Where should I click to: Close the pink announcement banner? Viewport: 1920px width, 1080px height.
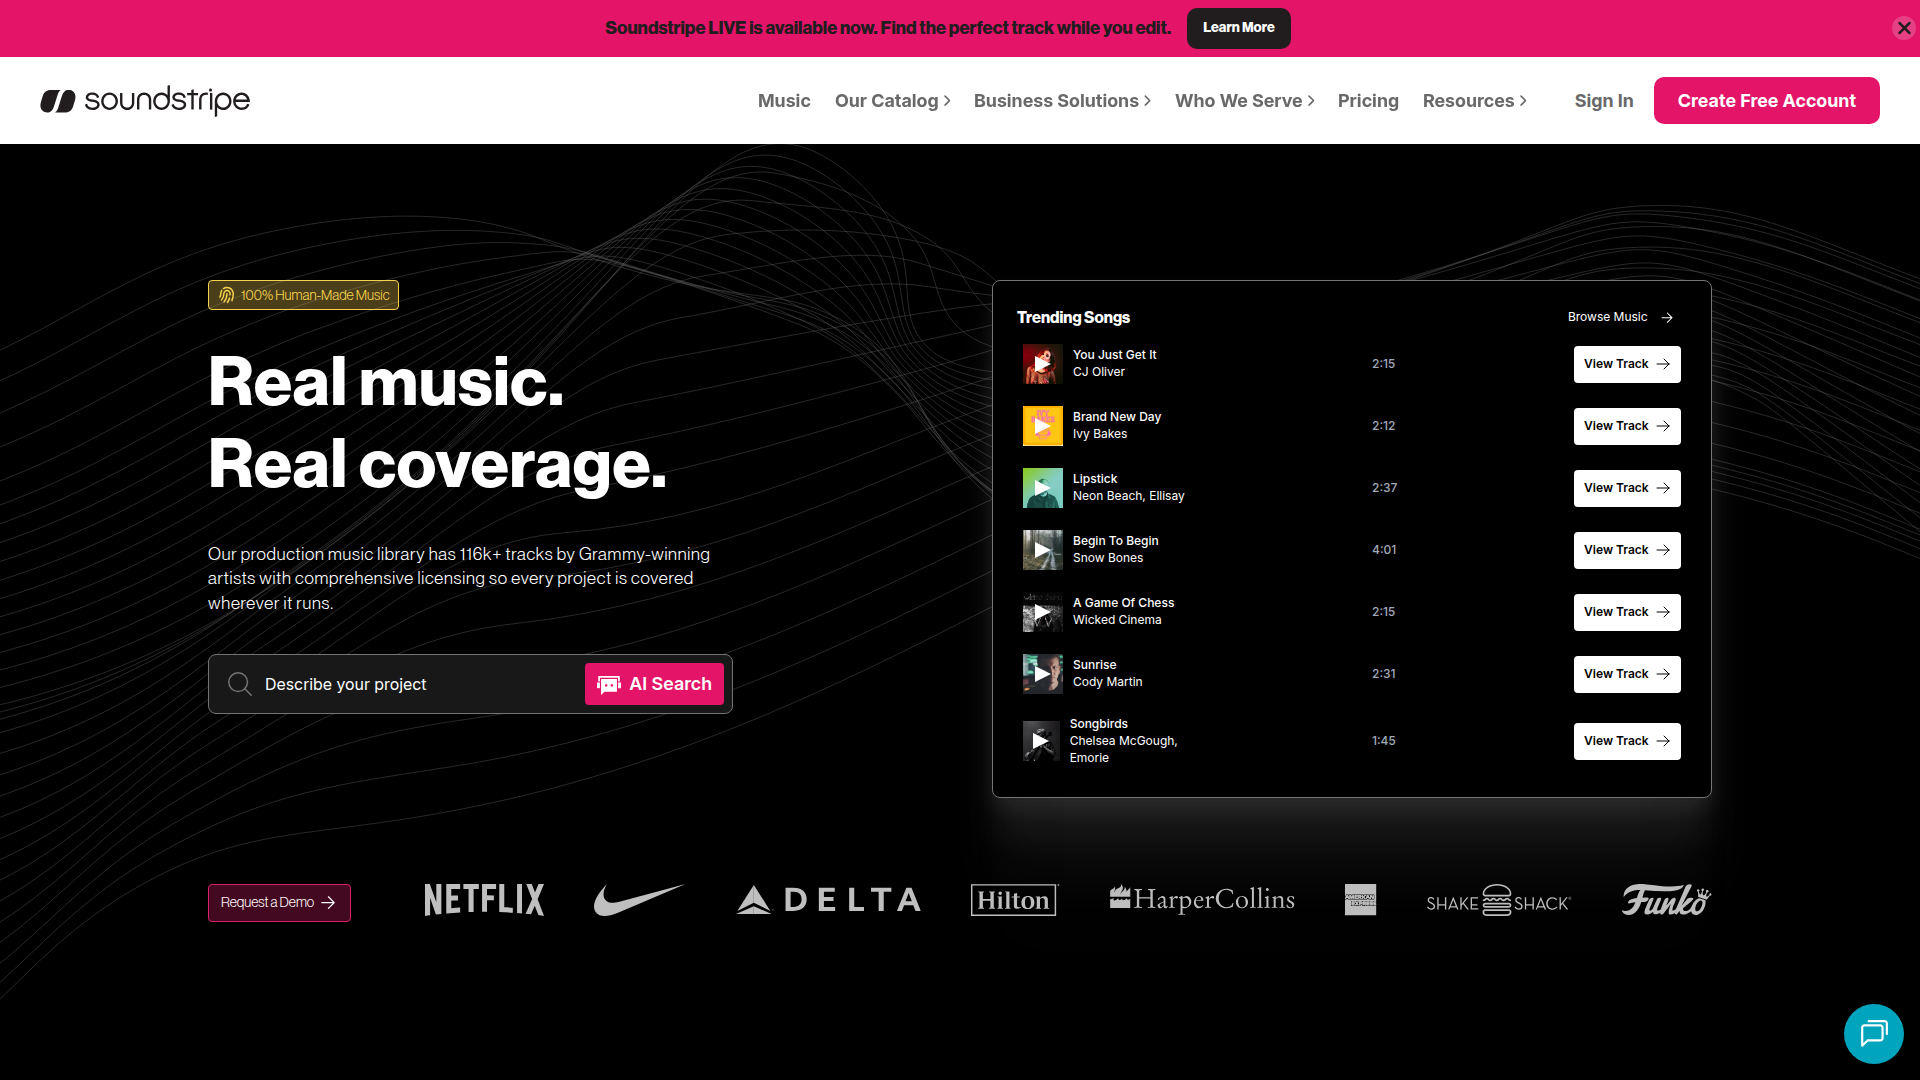(1904, 28)
